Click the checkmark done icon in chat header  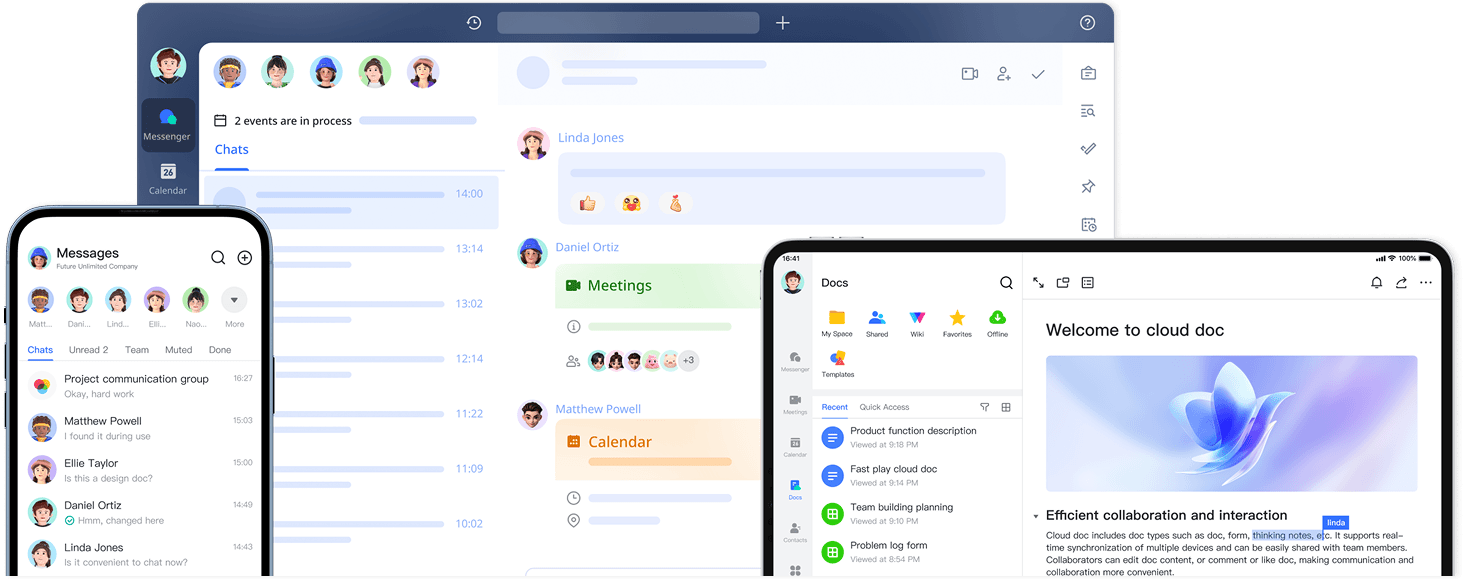[x=1038, y=74]
